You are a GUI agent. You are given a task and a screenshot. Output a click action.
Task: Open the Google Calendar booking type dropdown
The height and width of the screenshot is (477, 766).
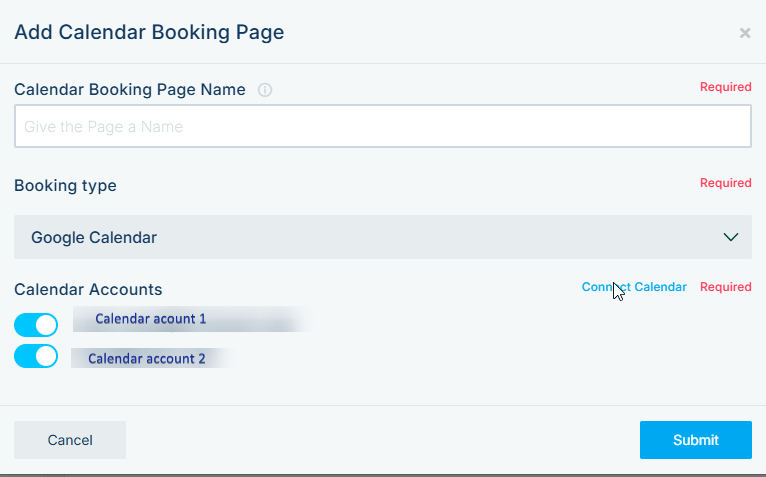tap(382, 237)
